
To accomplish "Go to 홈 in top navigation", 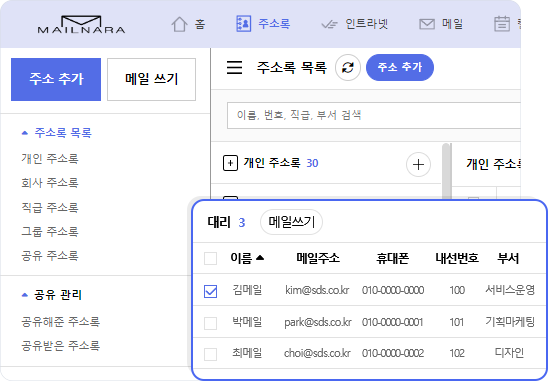I will (x=200, y=24).
